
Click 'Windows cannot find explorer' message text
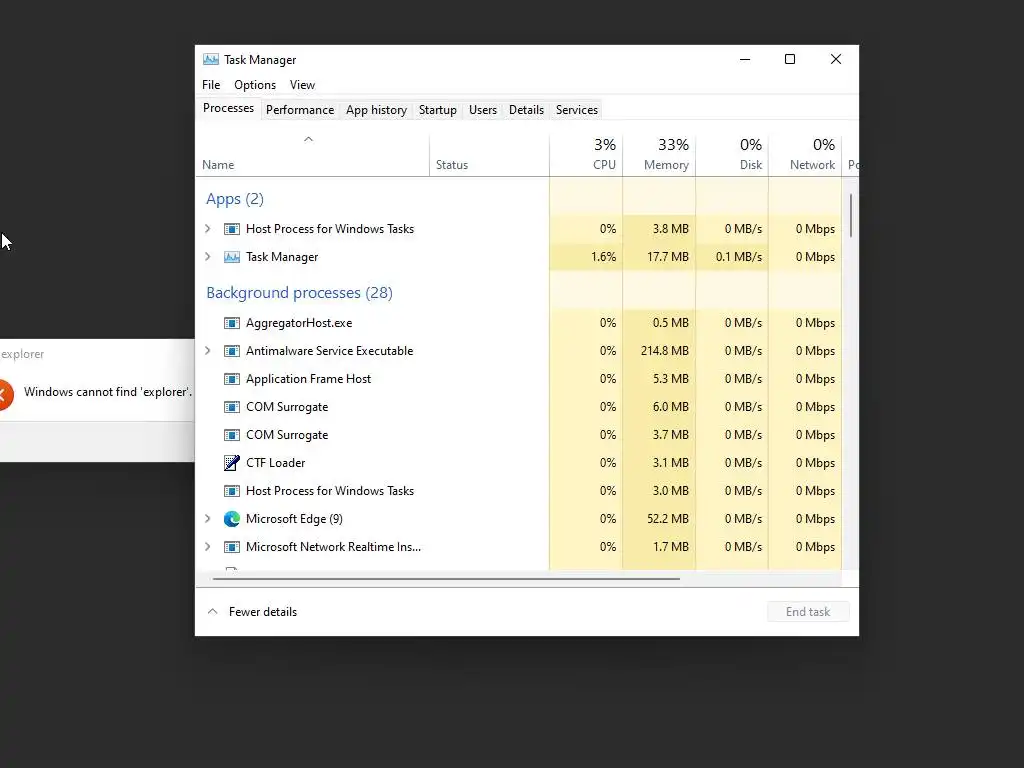coord(108,392)
